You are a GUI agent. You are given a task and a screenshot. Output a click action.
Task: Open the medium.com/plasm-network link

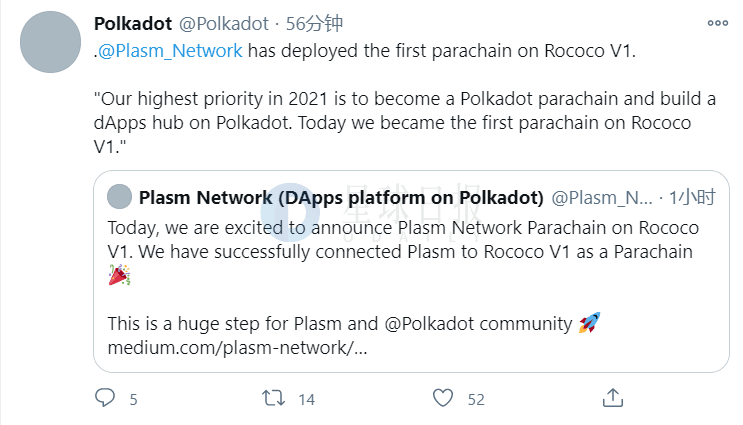(237, 348)
